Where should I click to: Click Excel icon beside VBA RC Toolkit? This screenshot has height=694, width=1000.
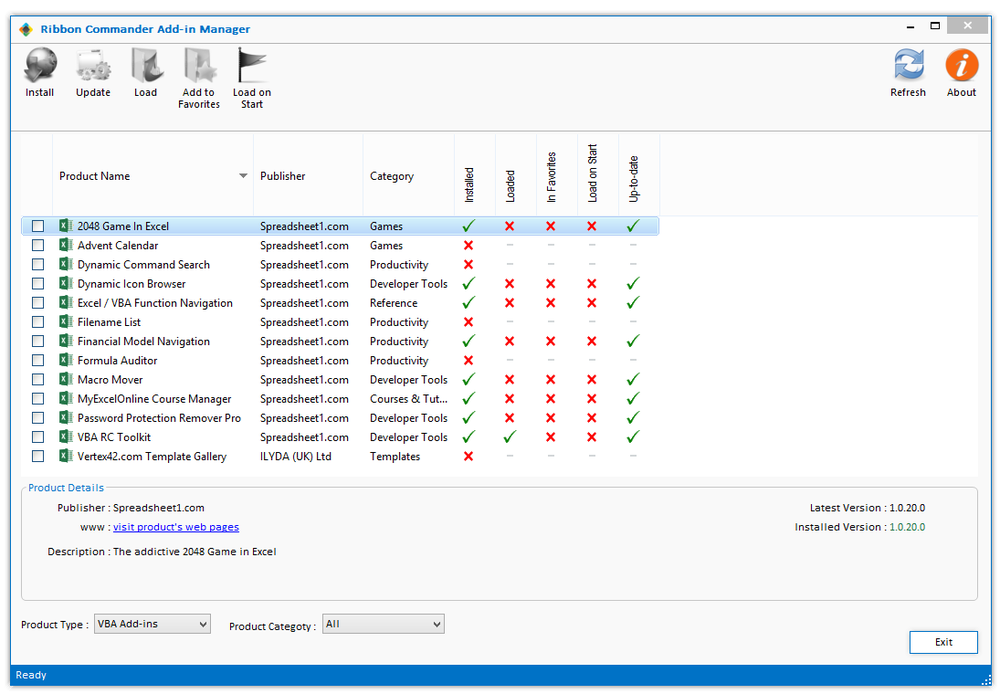tap(66, 436)
